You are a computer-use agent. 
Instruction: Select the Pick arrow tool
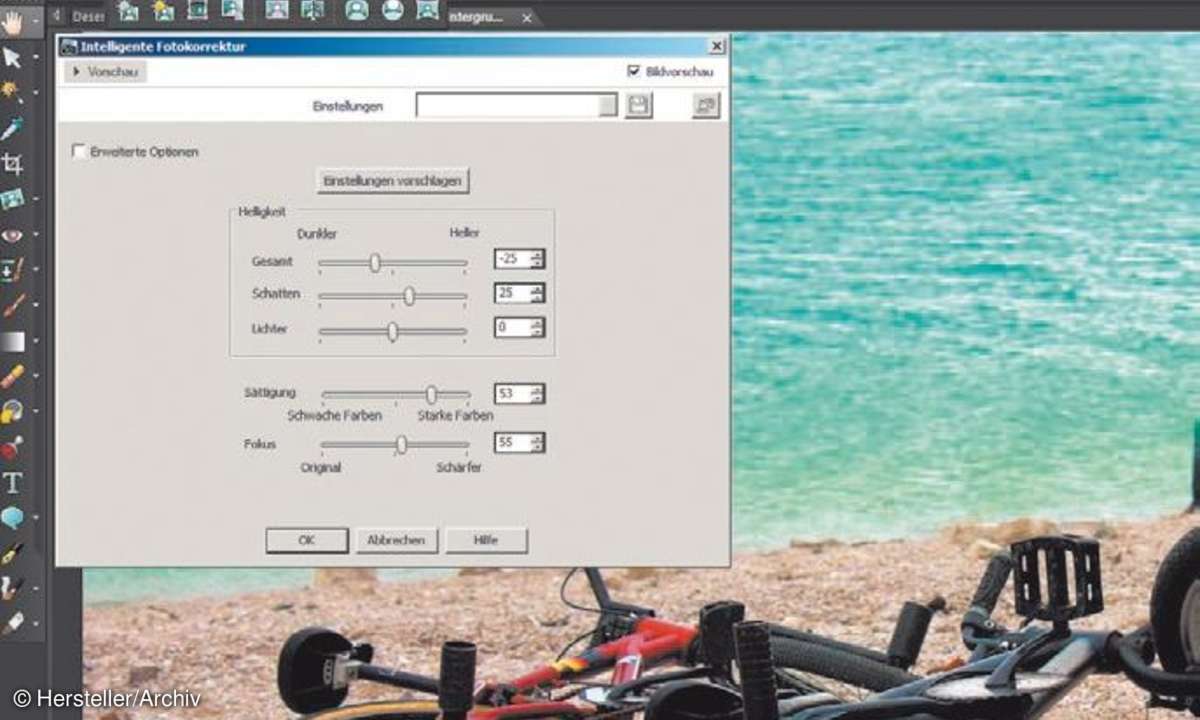pyautogui.click(x=12, y=58)
